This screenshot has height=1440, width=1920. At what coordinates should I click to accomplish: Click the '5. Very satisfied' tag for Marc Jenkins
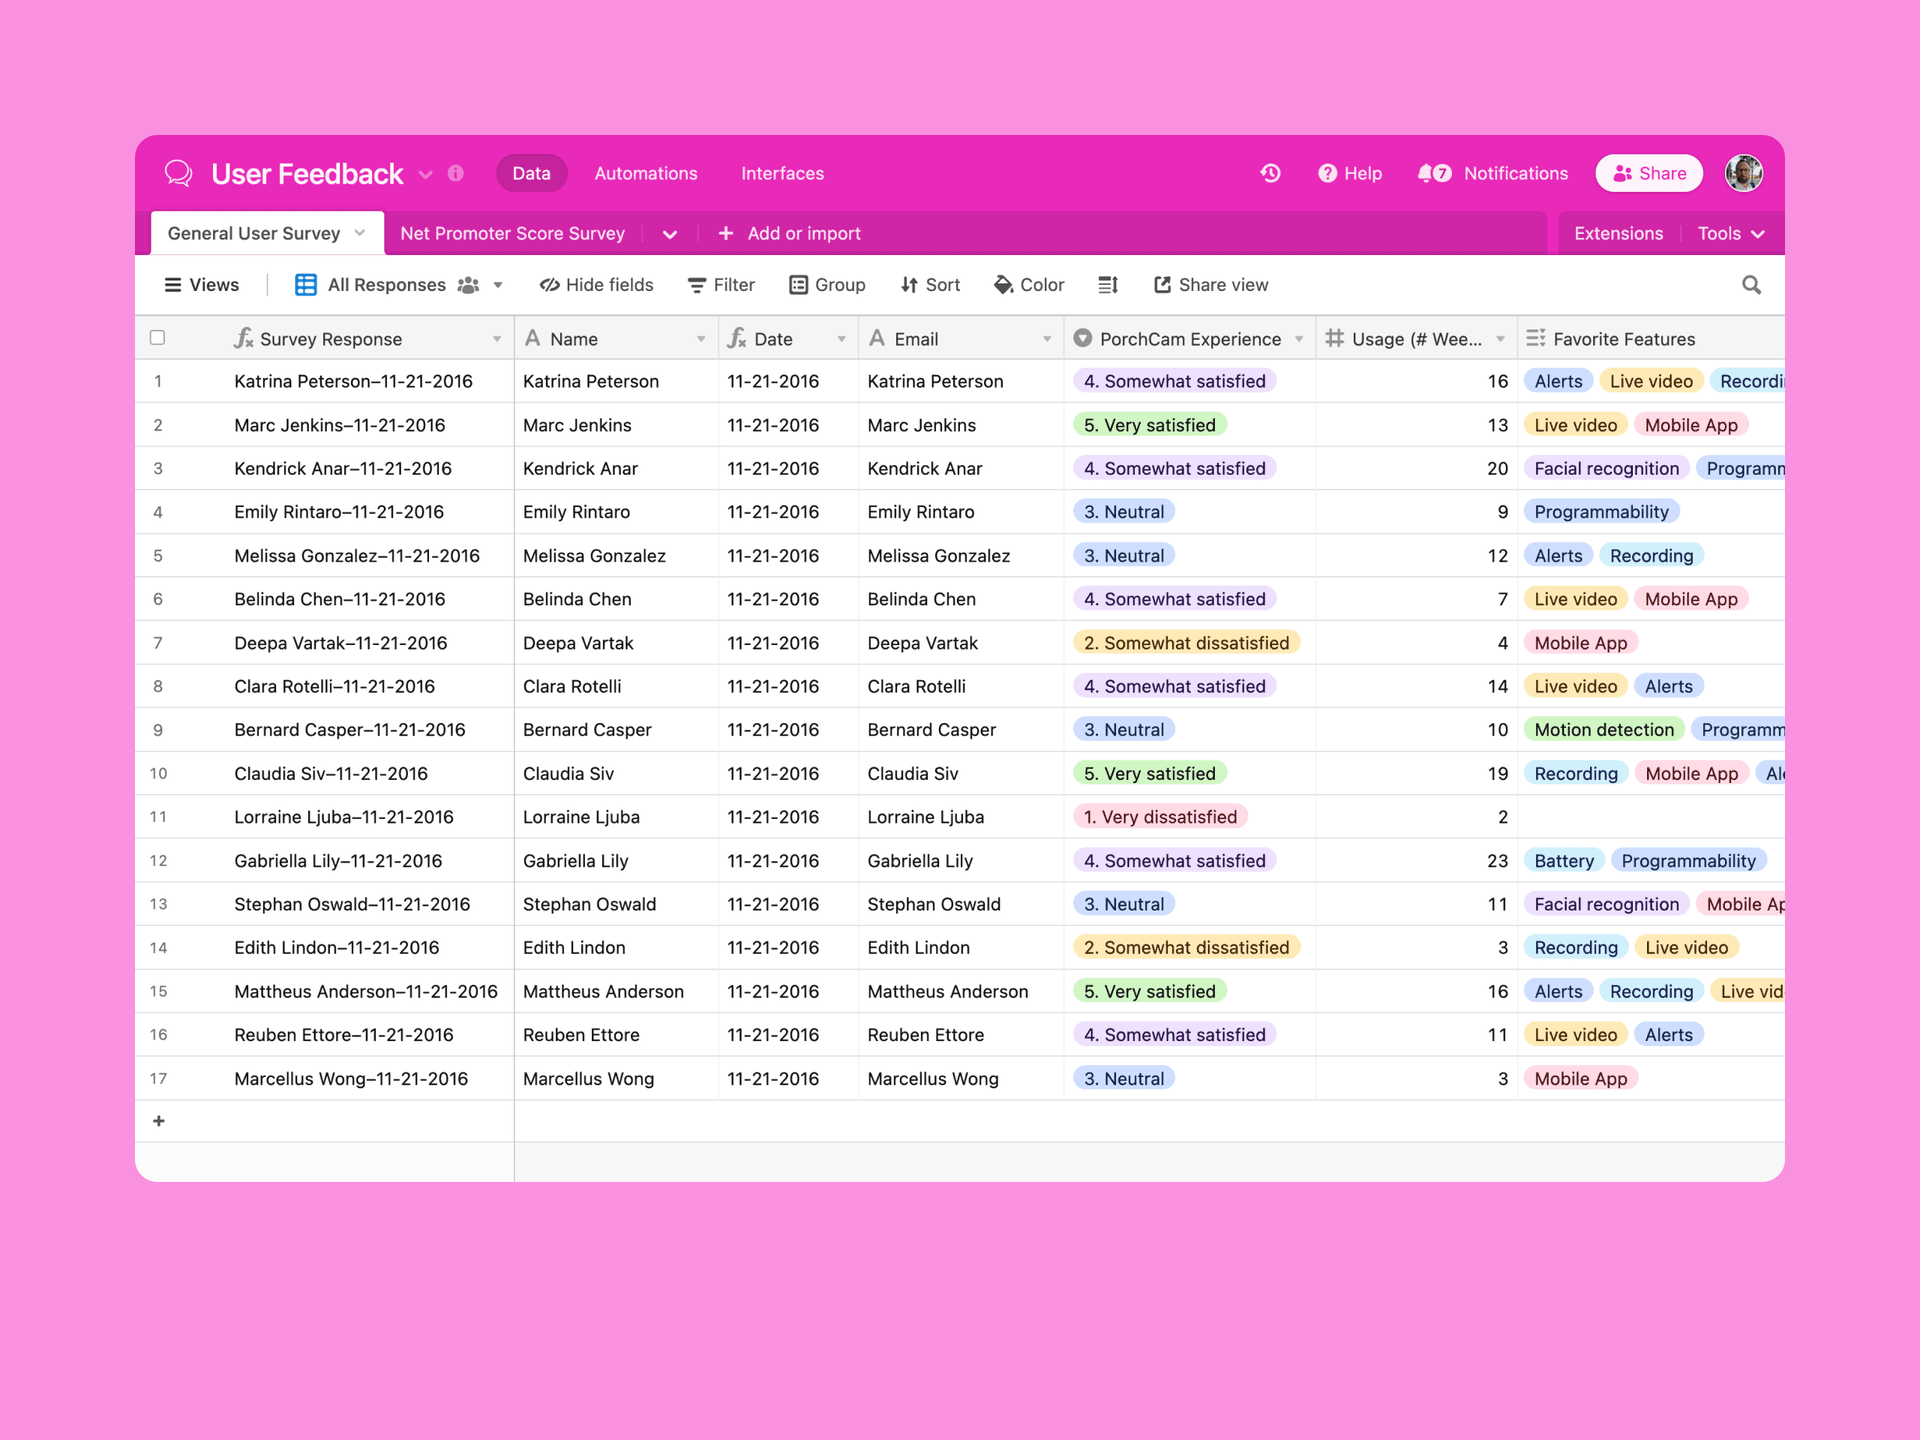tap(1149, 425)
